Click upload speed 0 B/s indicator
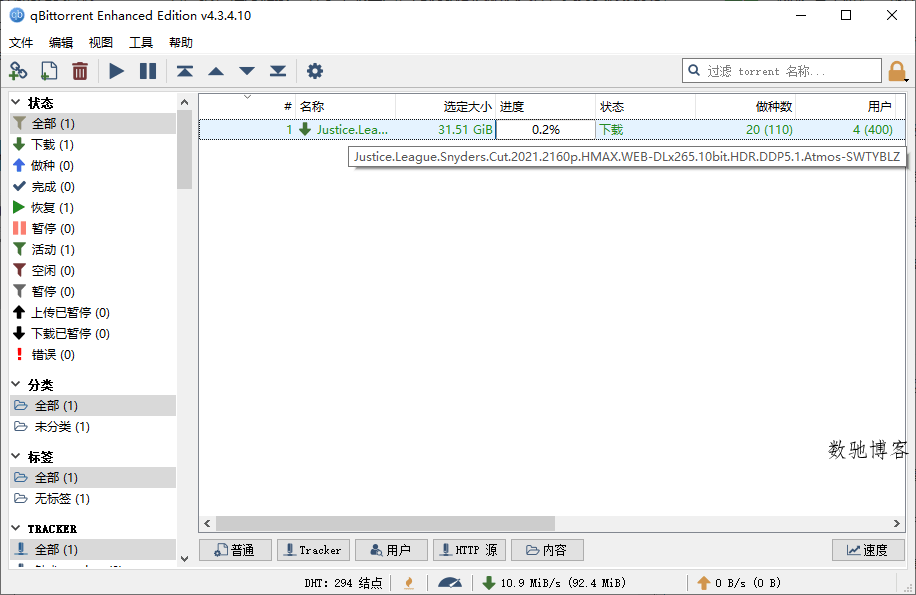The height and width of the screenshot is (595, 916). 739,583
